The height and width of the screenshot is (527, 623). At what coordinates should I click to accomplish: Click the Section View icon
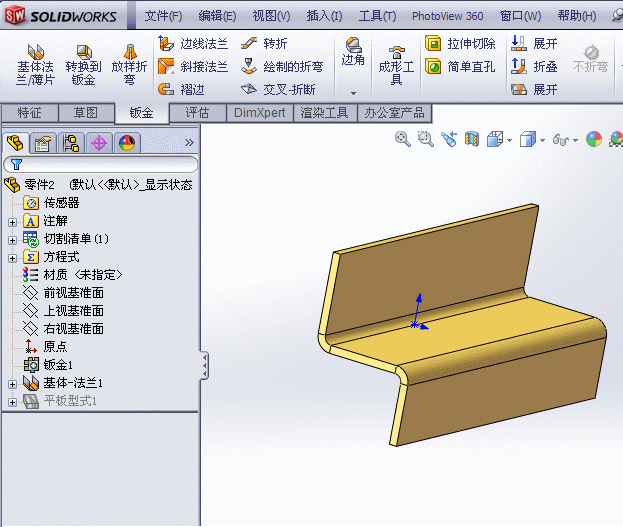472,140
